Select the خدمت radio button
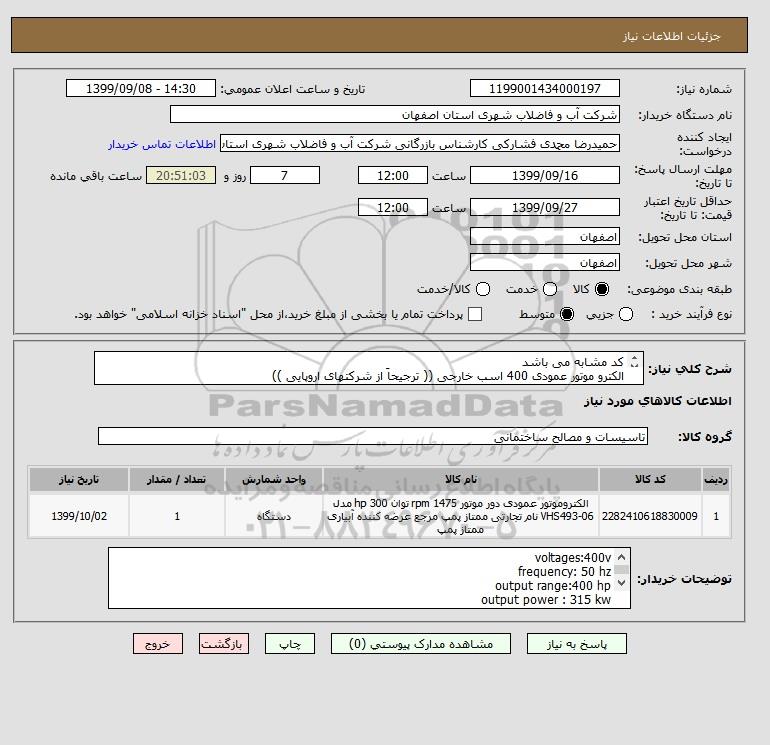 550,289
